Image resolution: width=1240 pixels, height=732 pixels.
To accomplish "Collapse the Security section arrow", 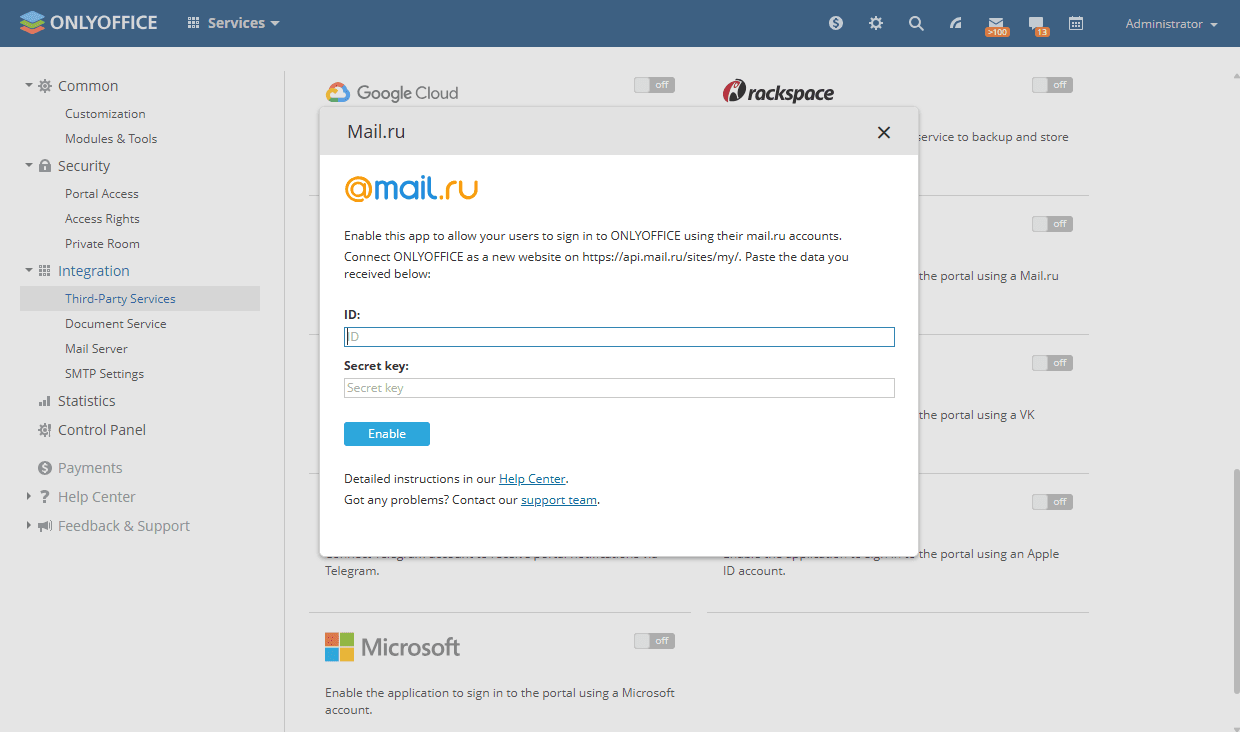I will click(29, 166).
